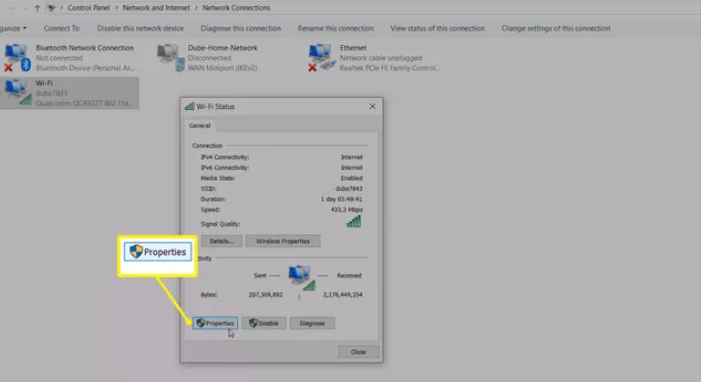Click the sent bytes value 207,309,892
701x382 pixels.
266,295
